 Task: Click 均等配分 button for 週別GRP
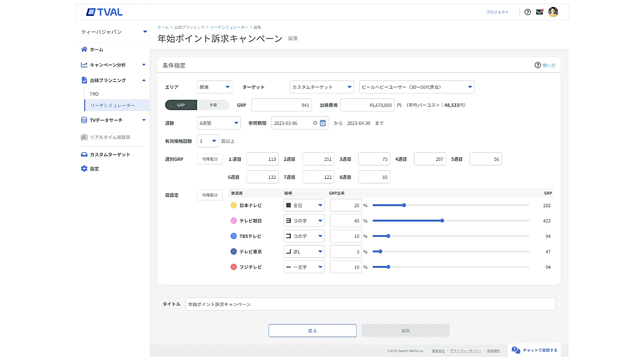coord(210,159)
